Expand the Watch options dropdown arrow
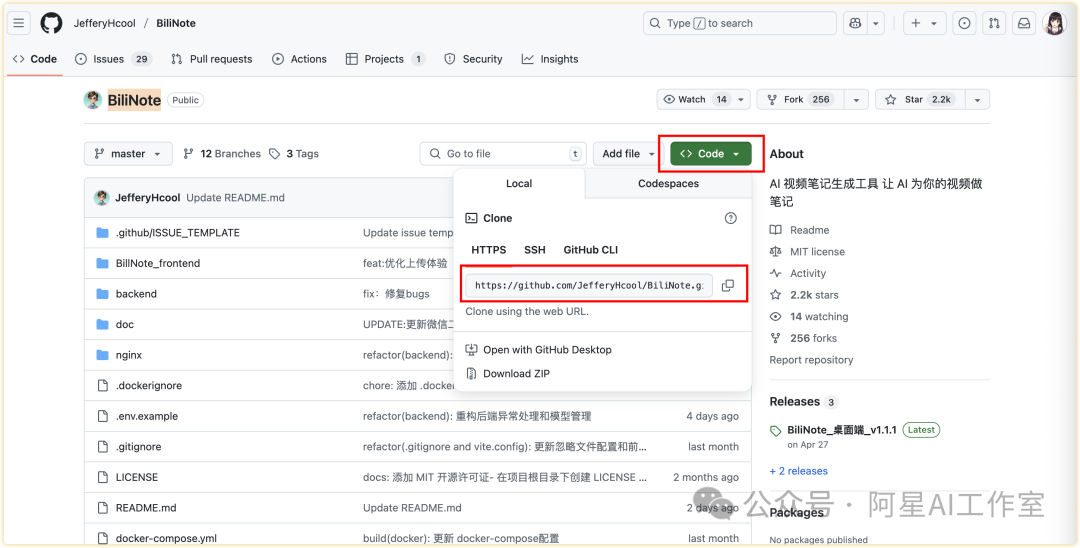Screen dimensions: 1080x548 point(741,100)
